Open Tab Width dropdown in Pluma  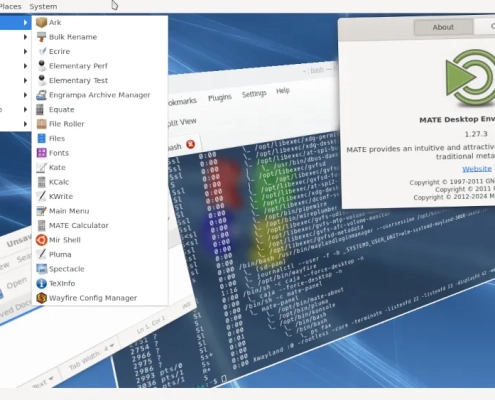tap(91, 357)
